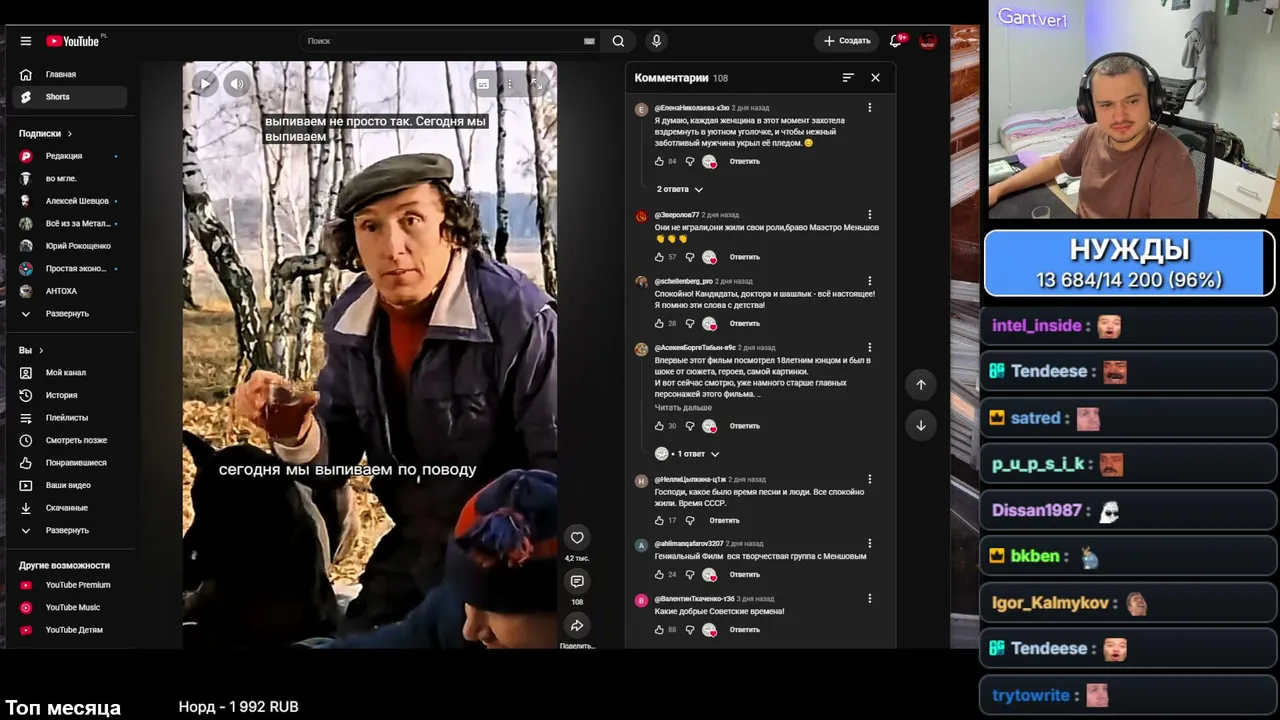Expand subscriptions list via Развернуть below АНТОХА
Viewport: 1280px width, 720px height.
(x=66, y=314)
